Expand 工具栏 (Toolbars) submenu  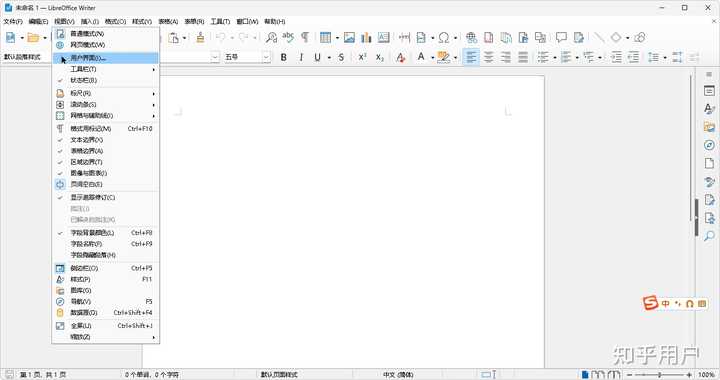tap(106, 69)
